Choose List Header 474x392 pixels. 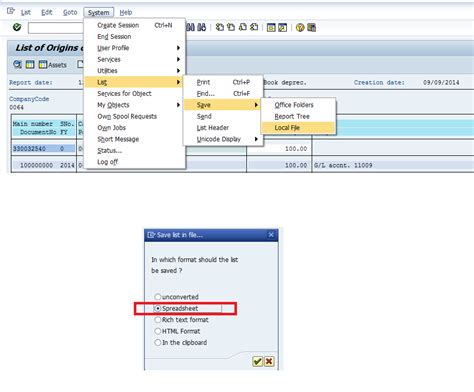222,128
